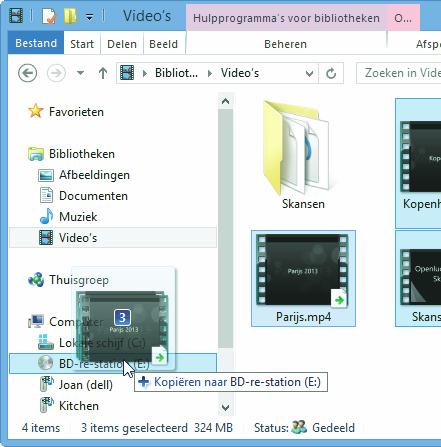Click the Bibliot... breadcrumb segment

click(x=176, y=73)
